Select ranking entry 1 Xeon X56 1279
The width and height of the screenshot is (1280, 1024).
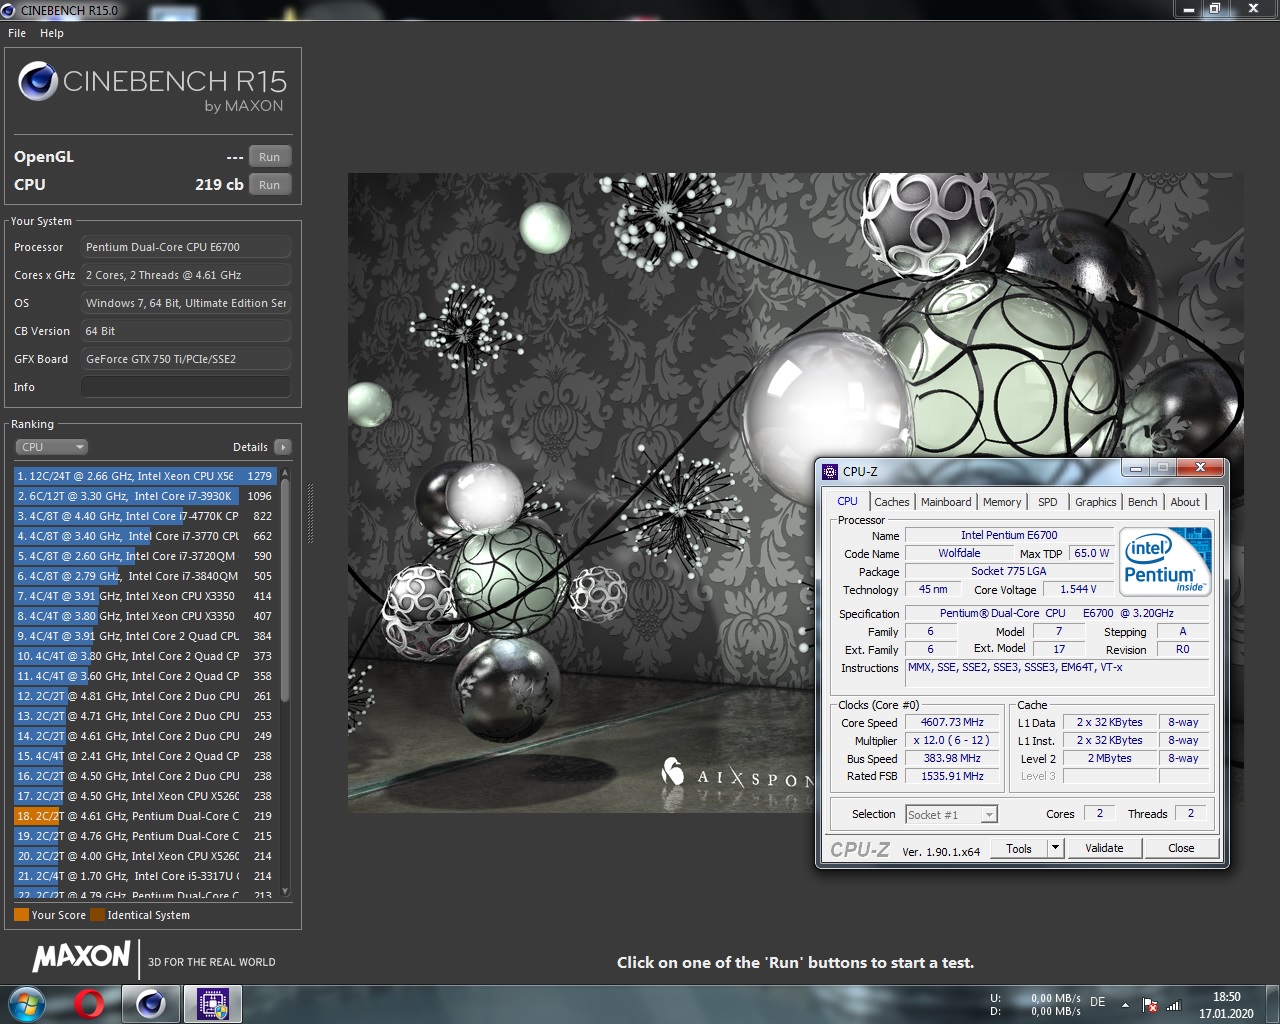(x=145, y=476)
